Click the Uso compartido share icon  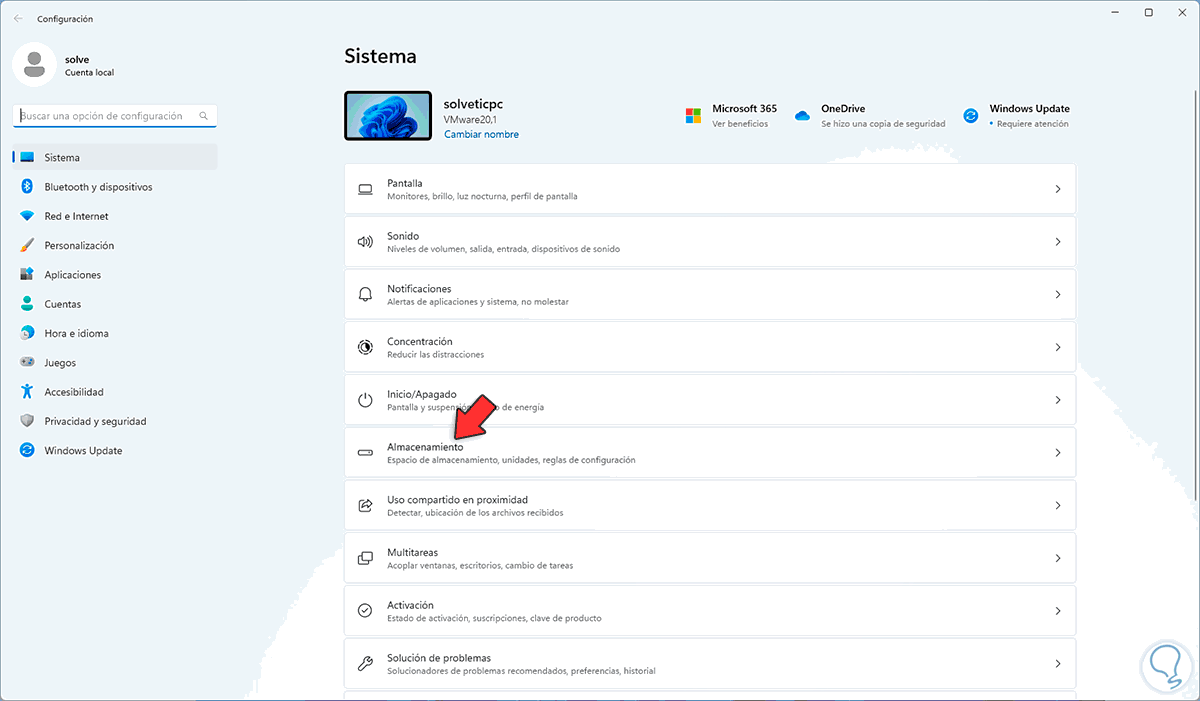pos(366,506)
